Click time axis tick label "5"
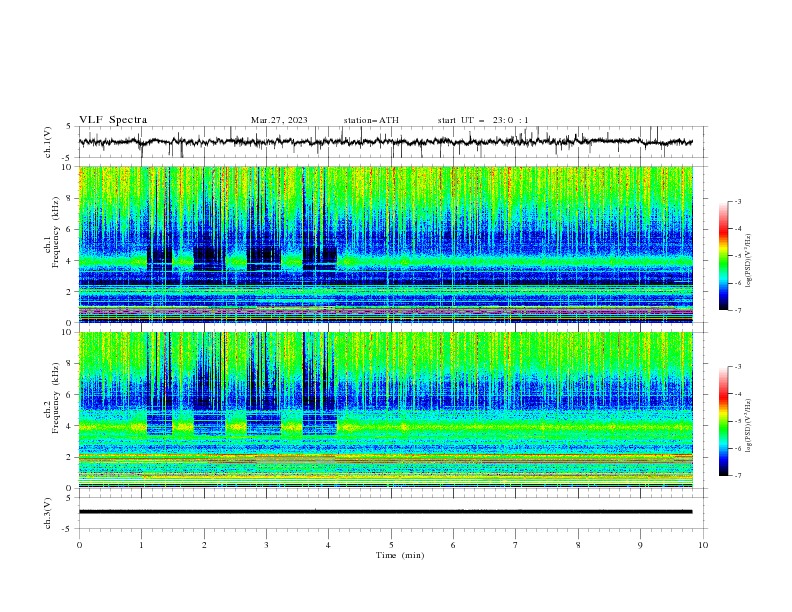The width and height of the screenshot is (792, 612). 391,545
